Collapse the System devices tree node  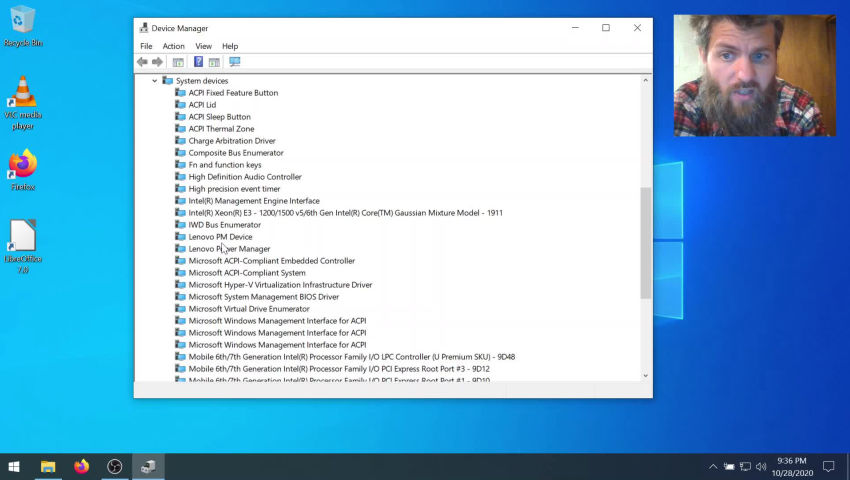tap(154, 81)
